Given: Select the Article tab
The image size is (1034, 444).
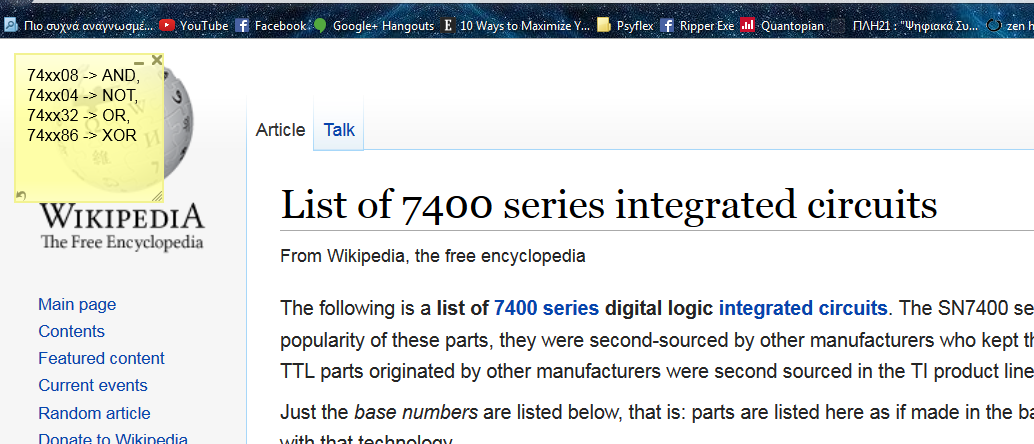Looking at the screenshot, I should [x=280, y=130].
